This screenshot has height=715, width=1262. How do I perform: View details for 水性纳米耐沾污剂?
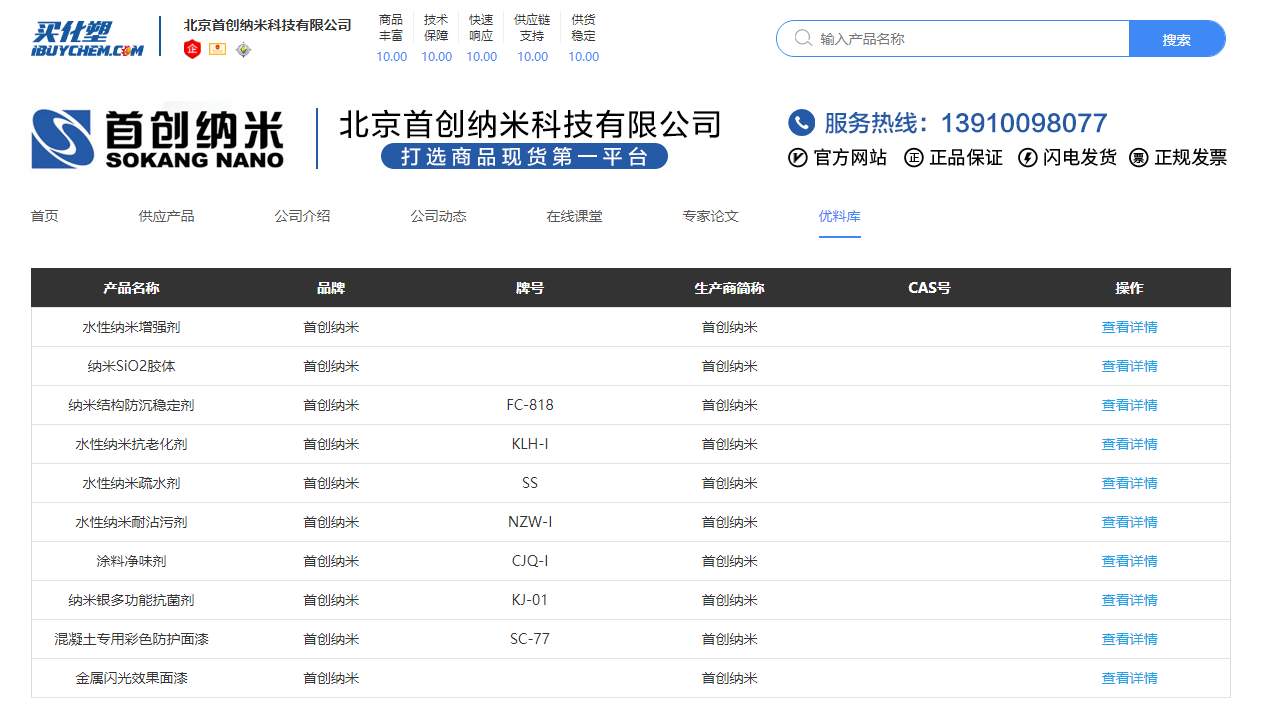(x=1130, y=522)
